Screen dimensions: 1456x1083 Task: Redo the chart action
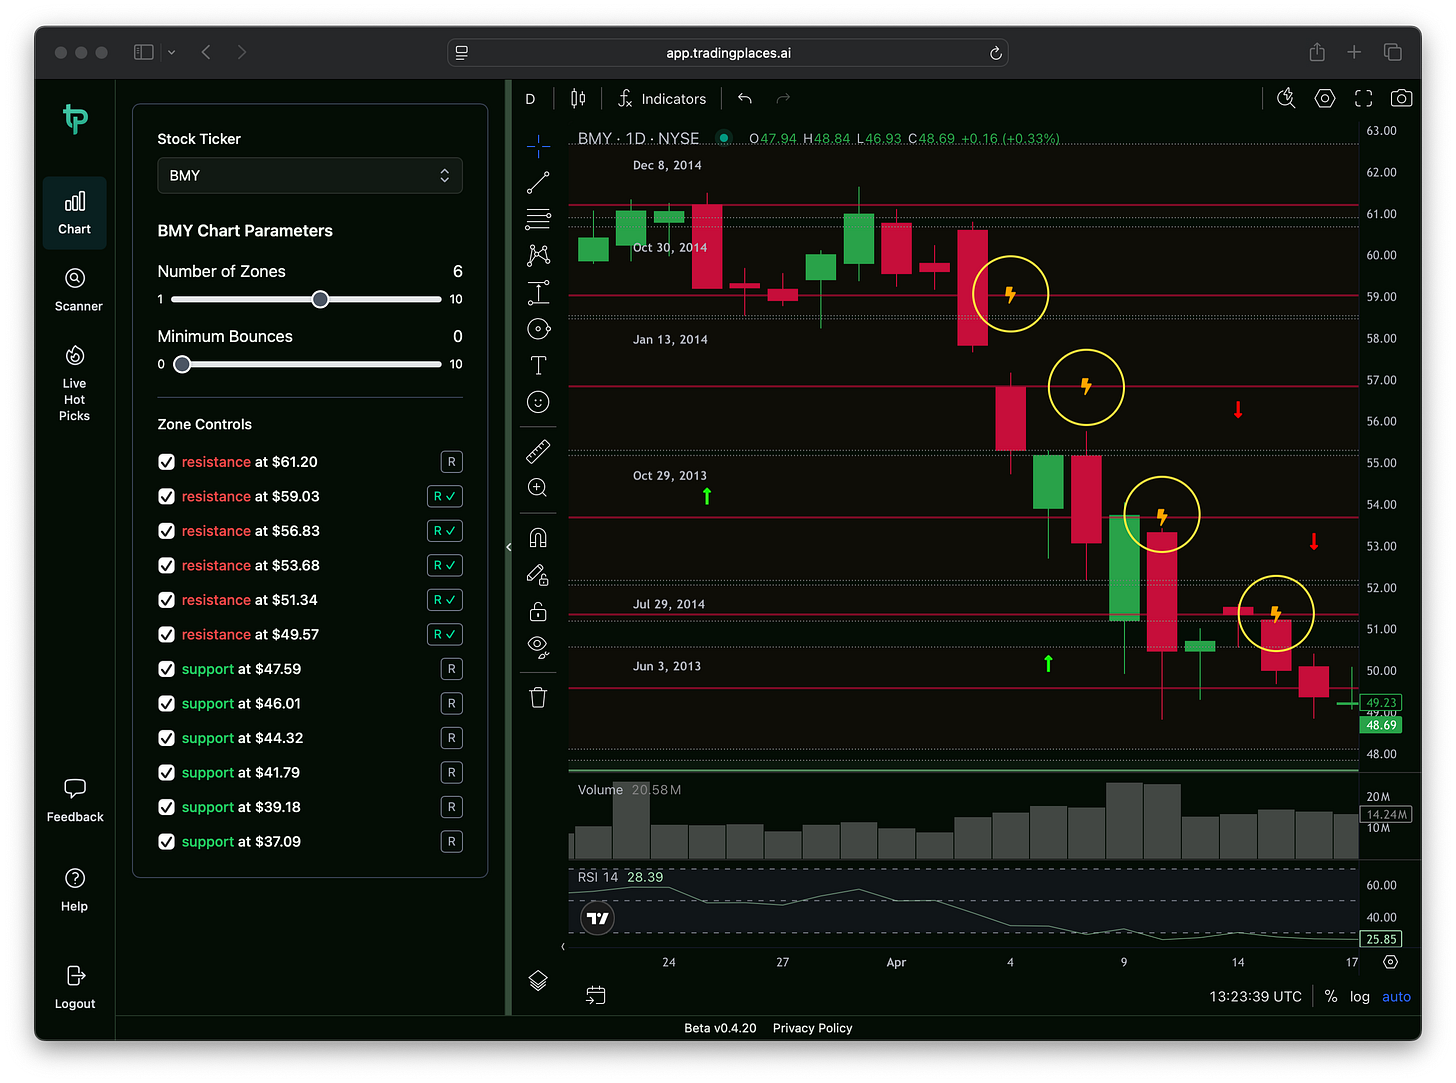tap(783, 98)
